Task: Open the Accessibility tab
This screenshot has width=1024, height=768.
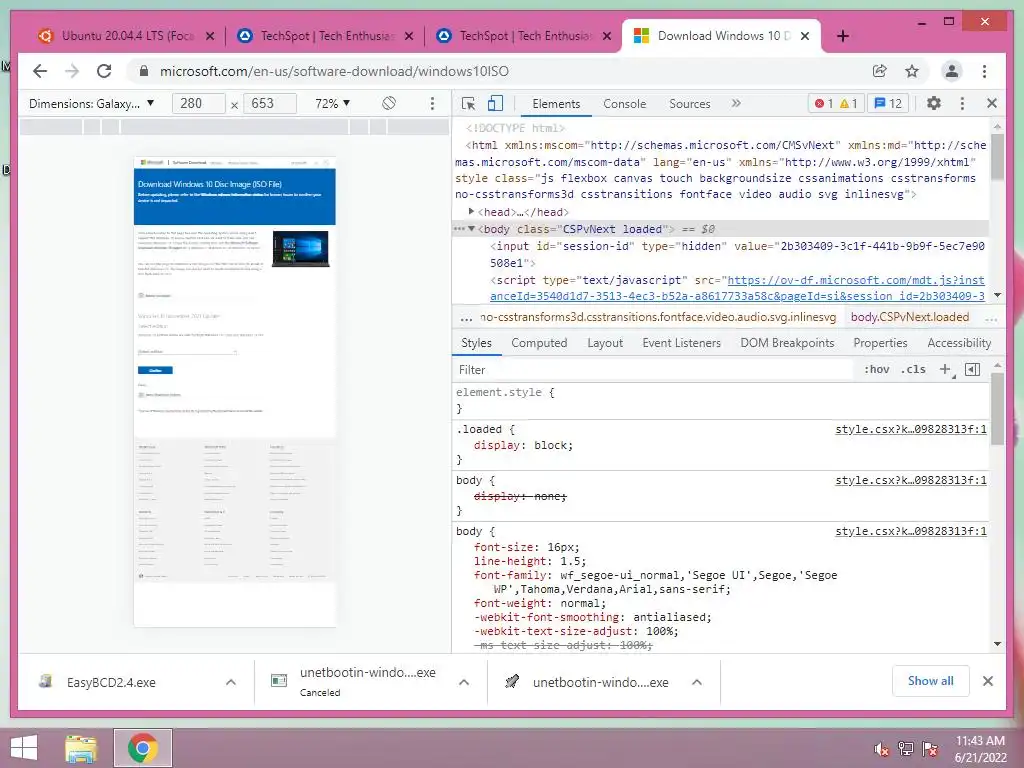Action: point(959,343)
